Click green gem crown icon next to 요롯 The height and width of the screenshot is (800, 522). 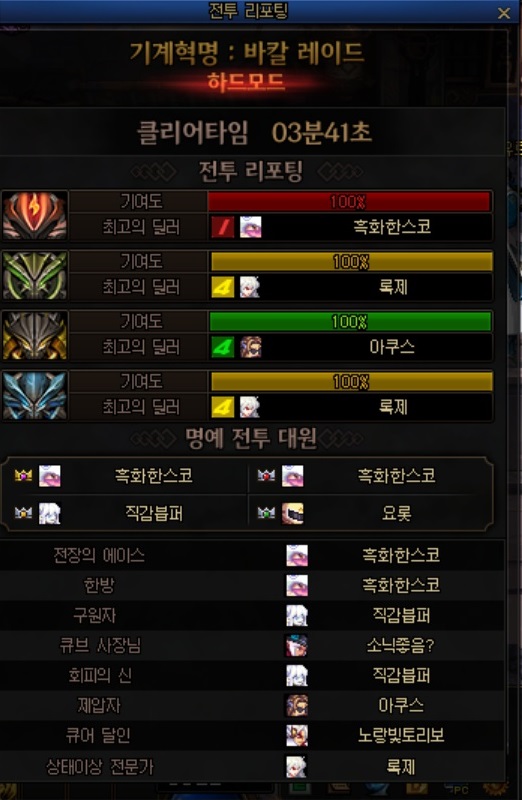tap(266, 513)
